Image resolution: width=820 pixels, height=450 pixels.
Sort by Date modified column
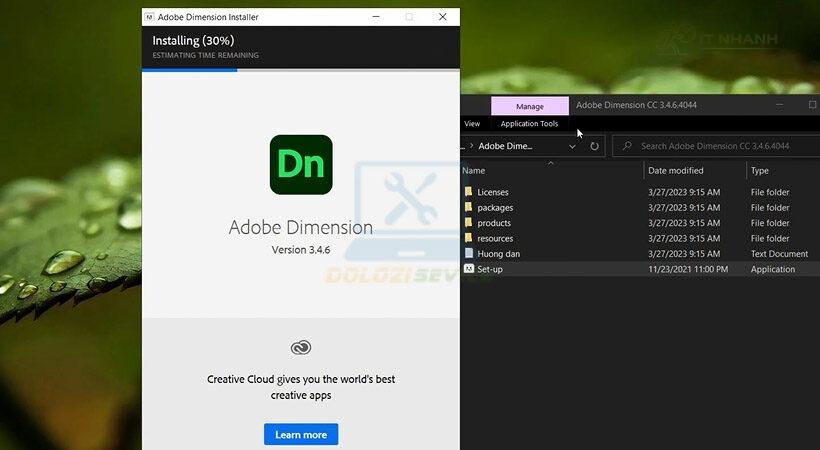pos(676,171)
